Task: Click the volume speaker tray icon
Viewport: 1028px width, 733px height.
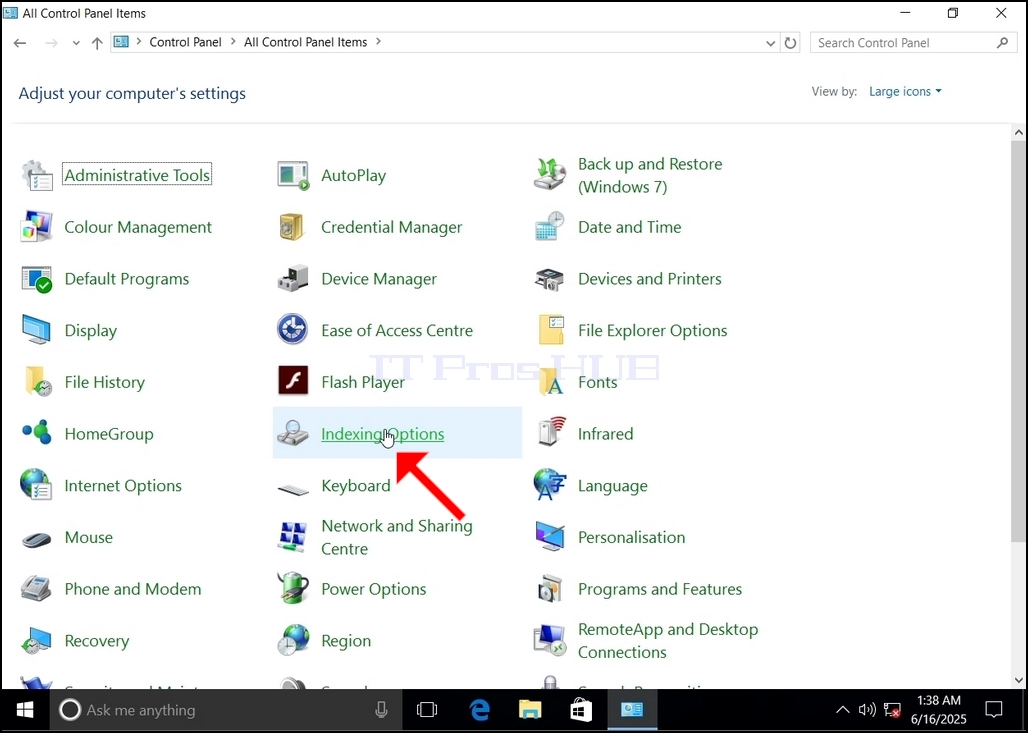Action: pyautogui.click(x=867, y=710)
